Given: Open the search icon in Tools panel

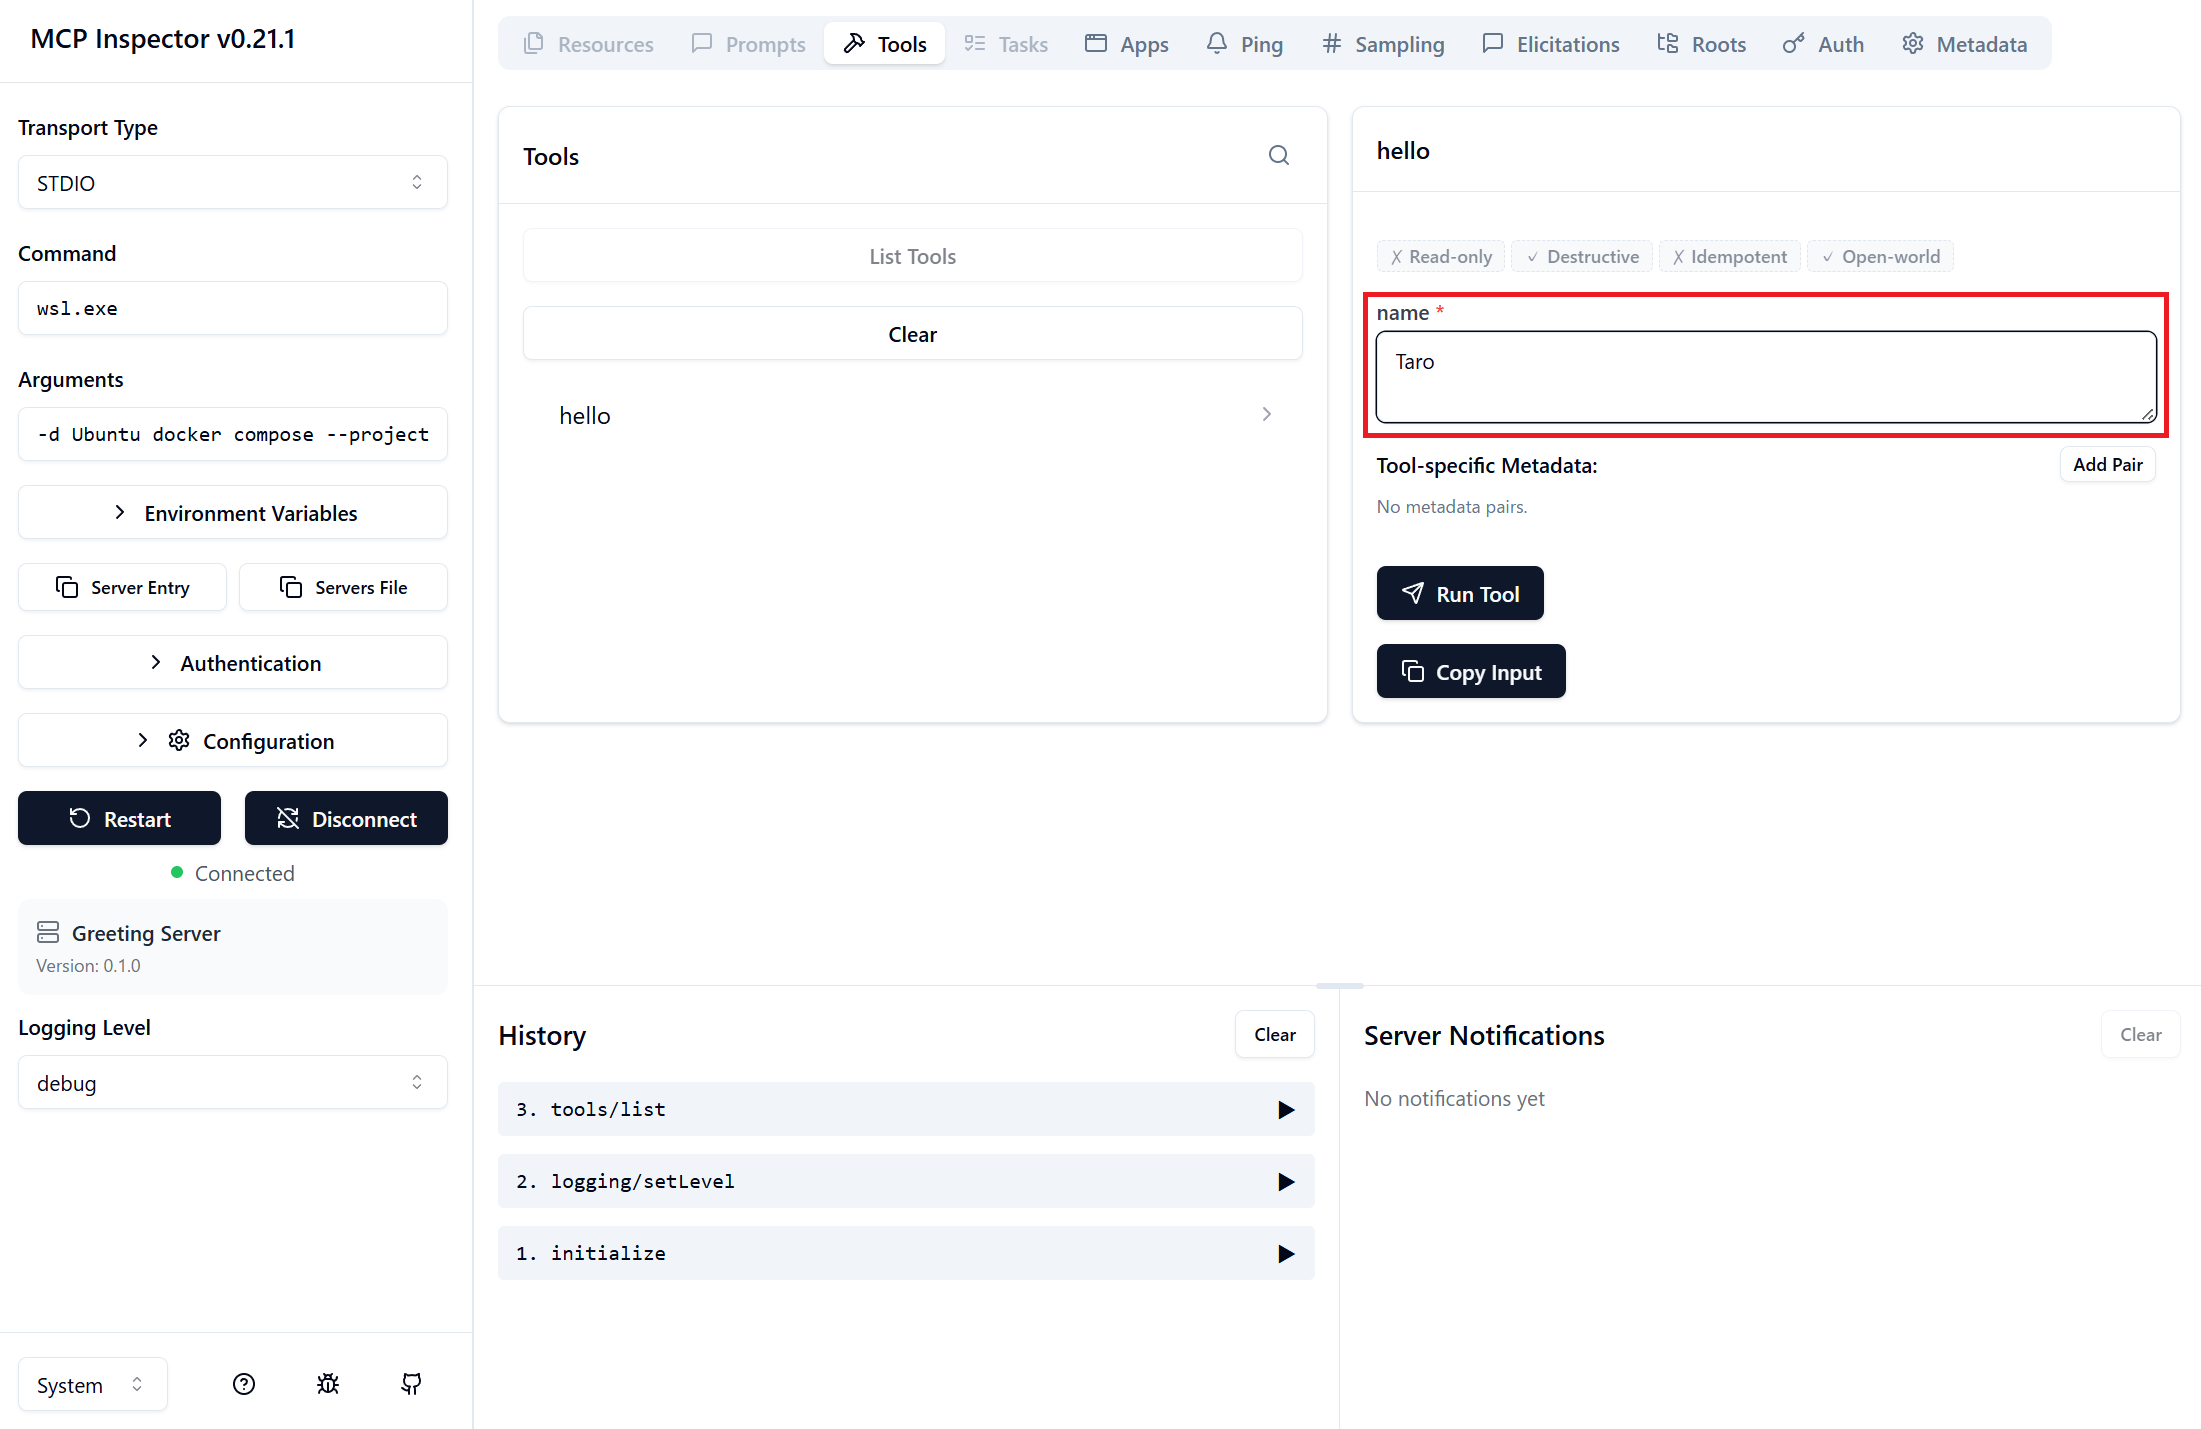Looking at the screenshot, I should [1278, 155].
